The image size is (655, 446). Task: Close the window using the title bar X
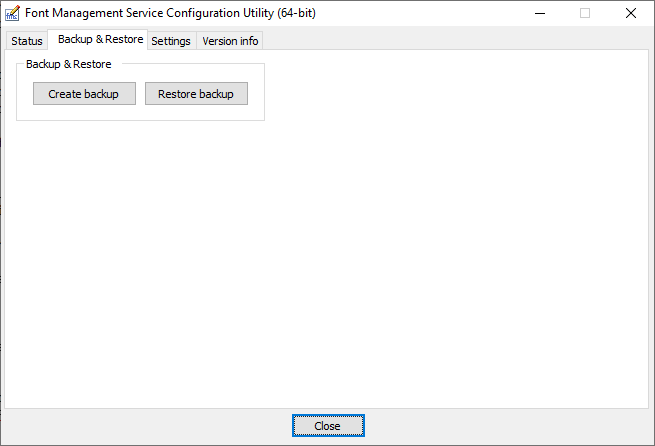point(631,14)
